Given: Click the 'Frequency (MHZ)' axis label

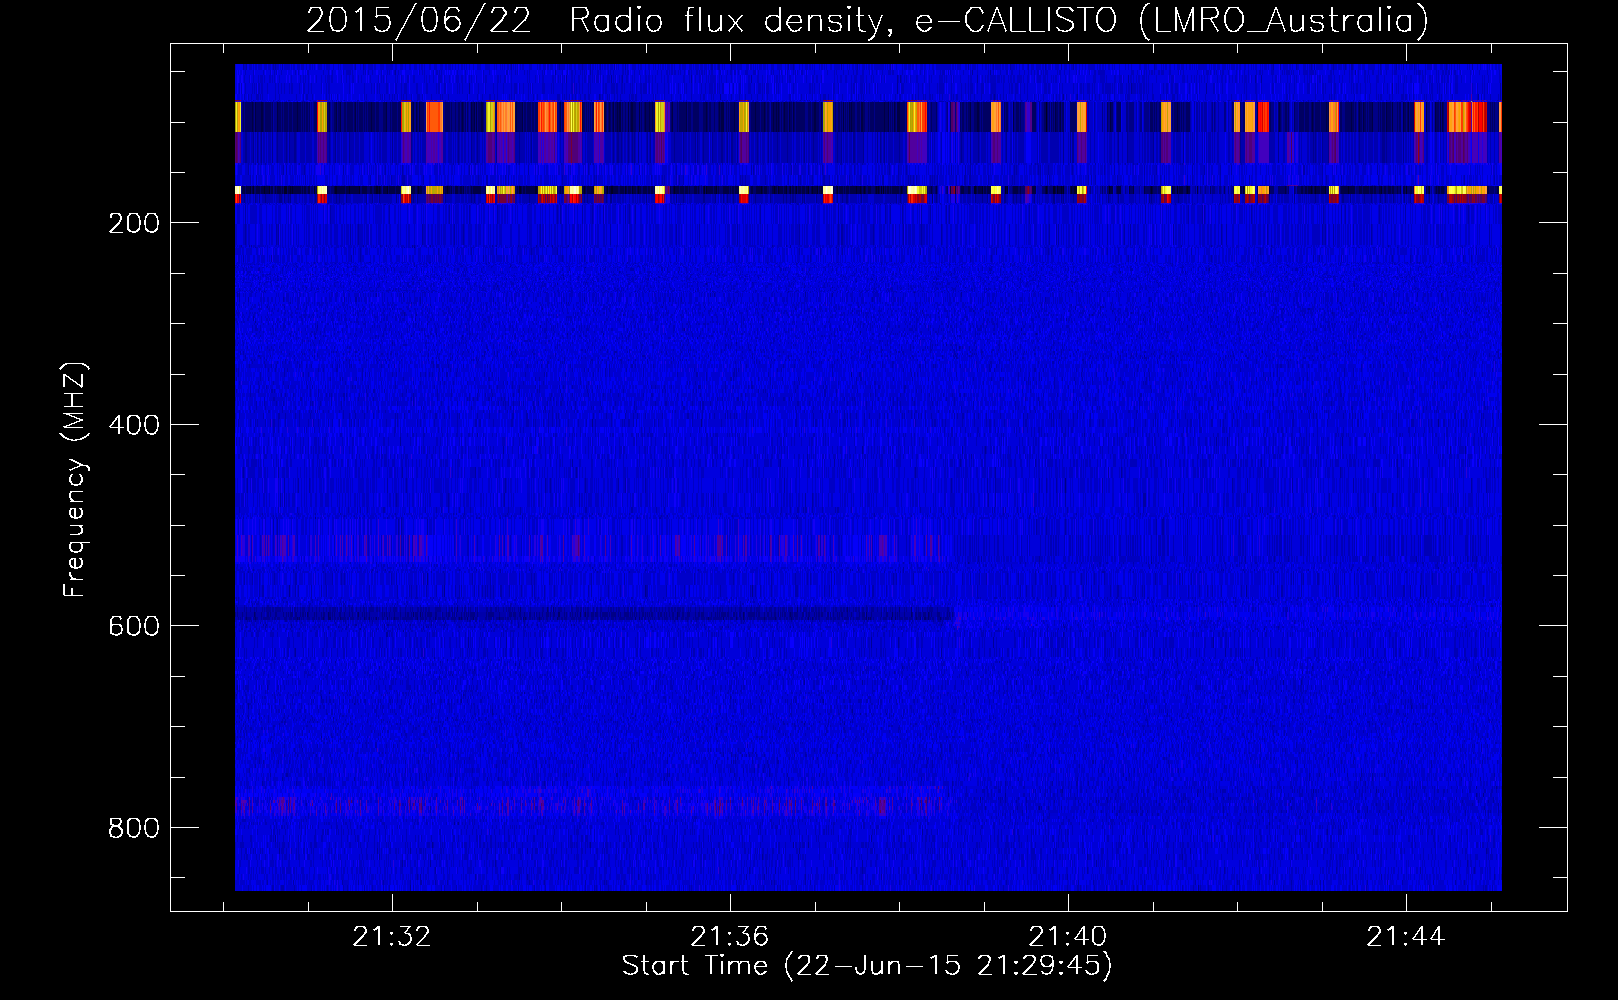Looking at the screenshot, I should (75, 480).
